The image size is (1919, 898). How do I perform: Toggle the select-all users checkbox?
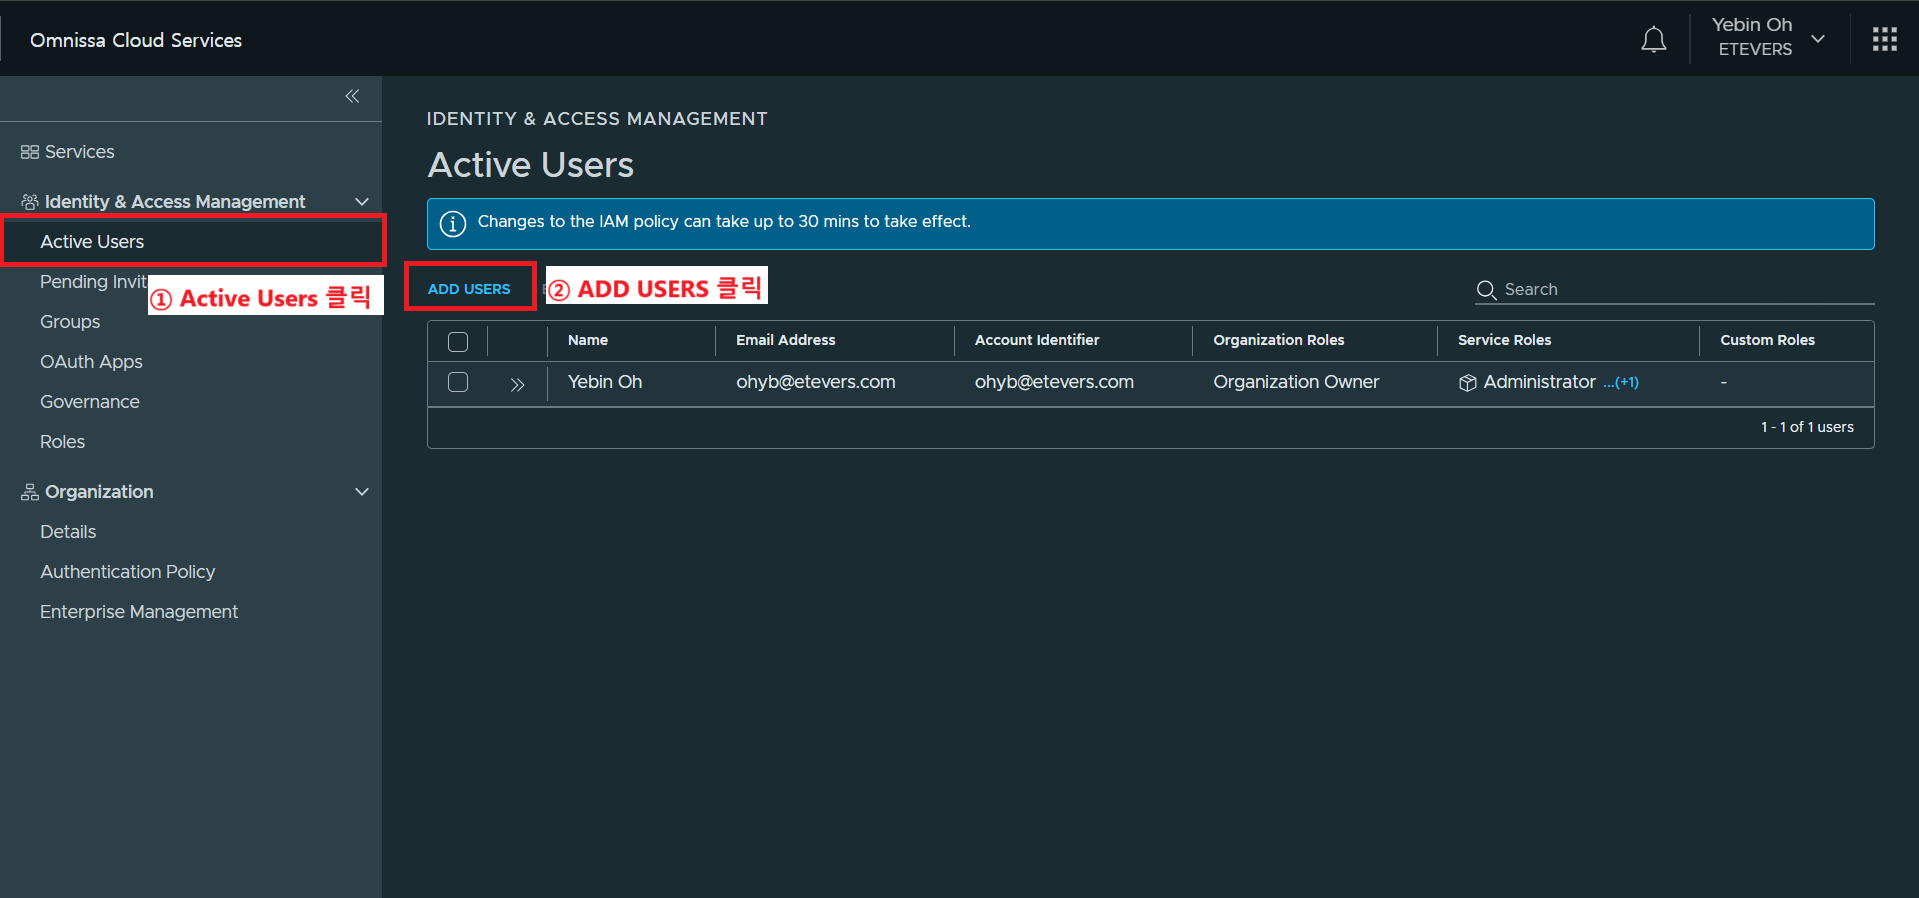[458, 342]
